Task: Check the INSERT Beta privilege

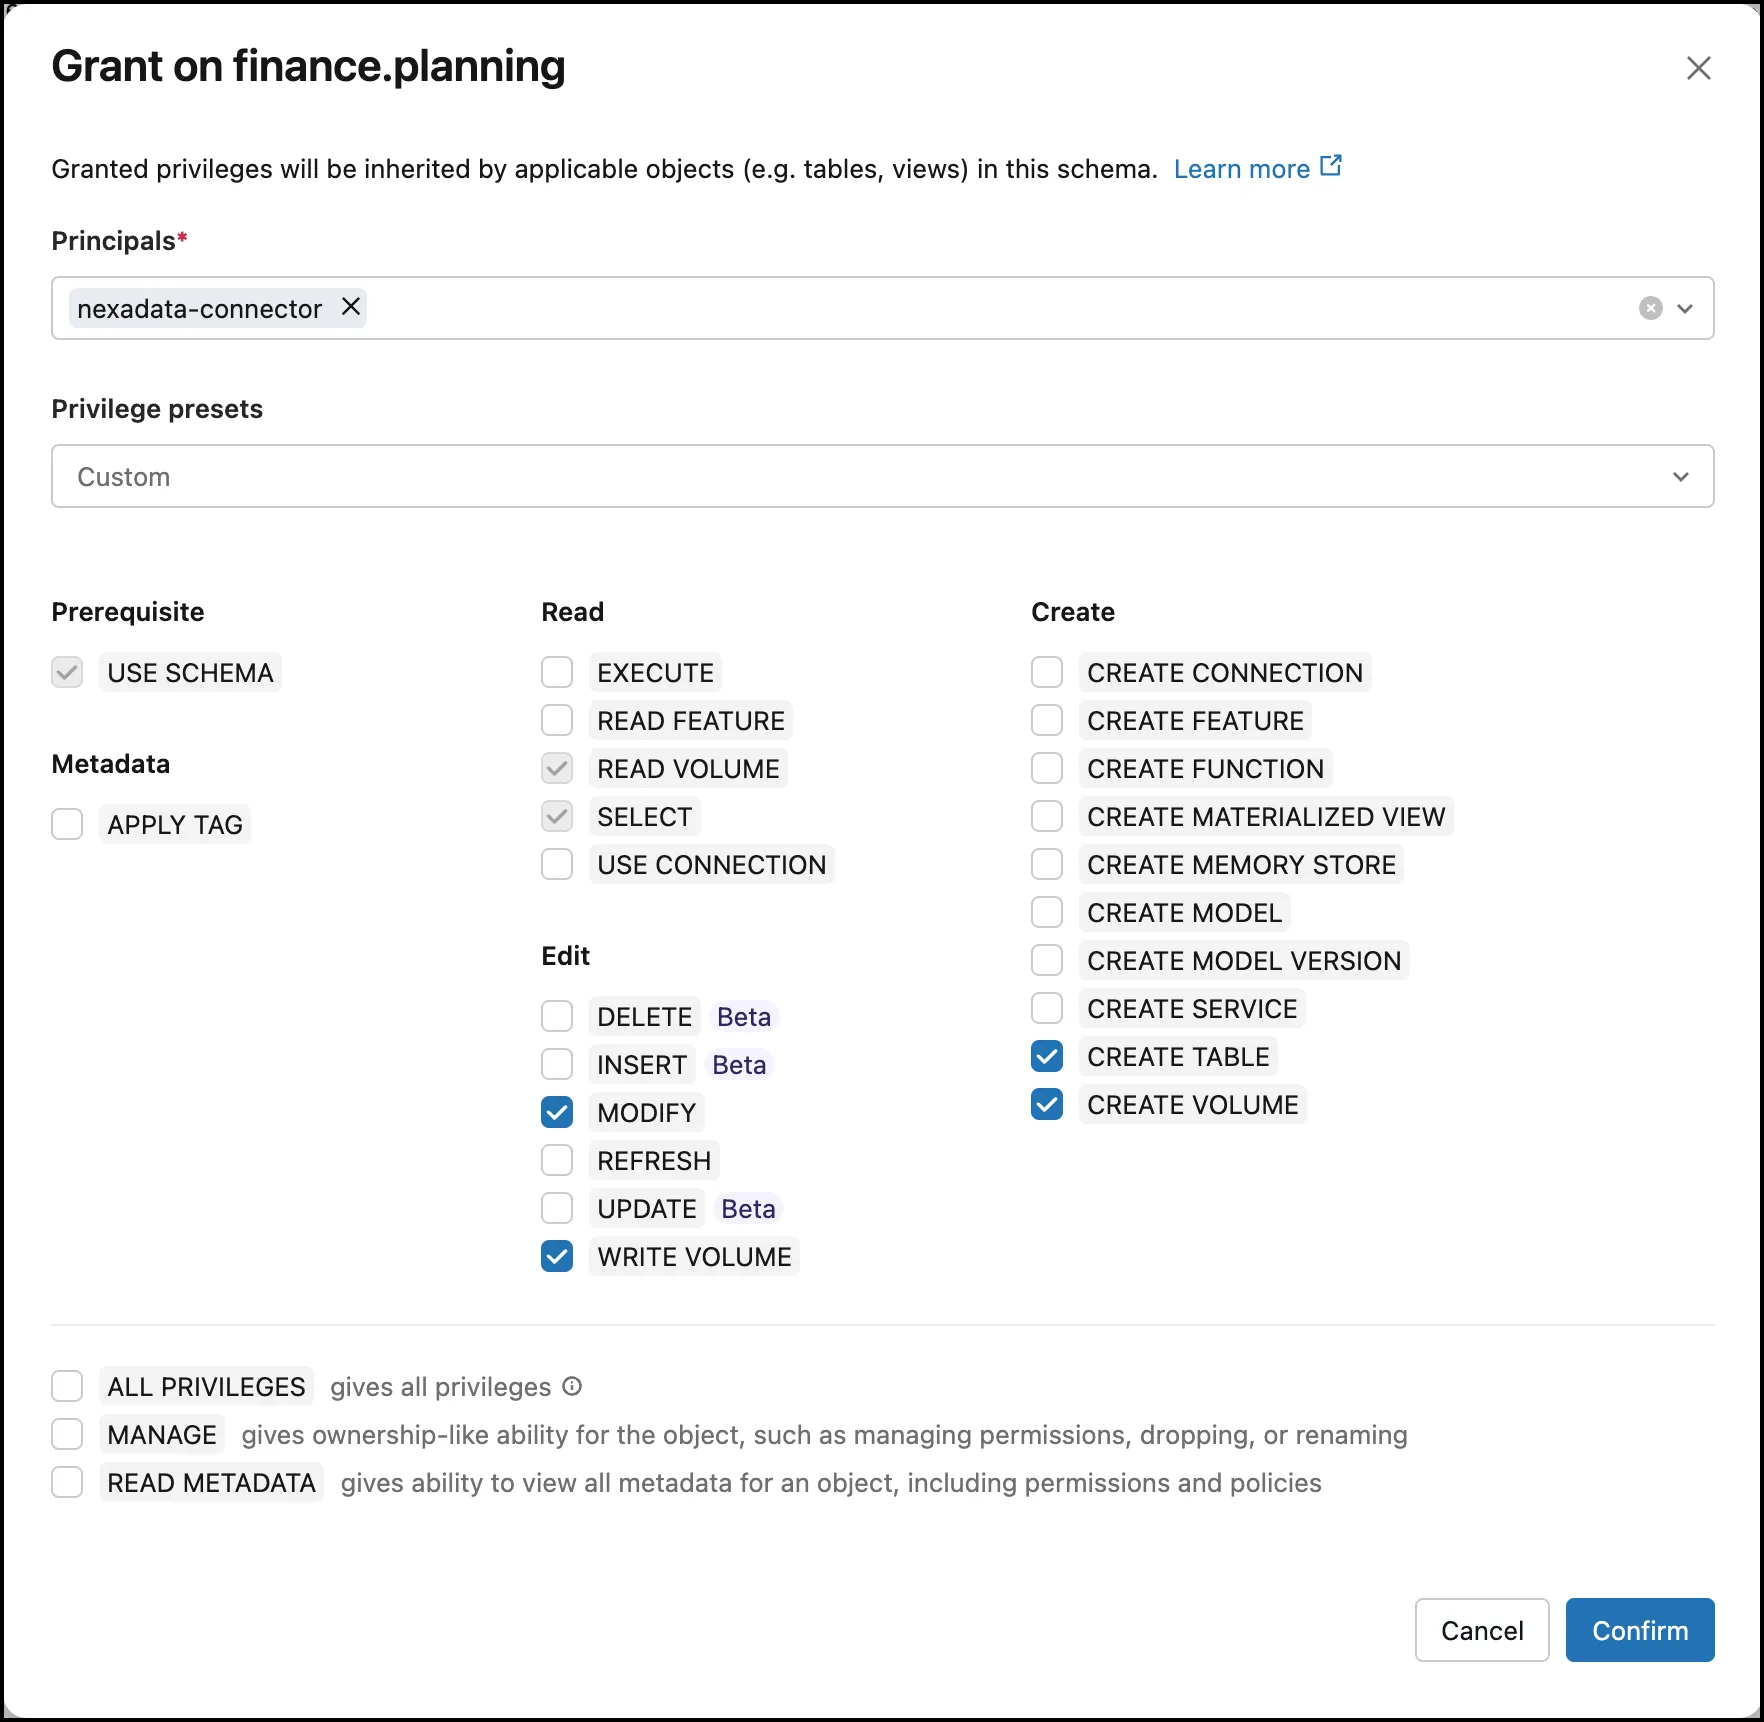Action: (x=557, y=1064)
